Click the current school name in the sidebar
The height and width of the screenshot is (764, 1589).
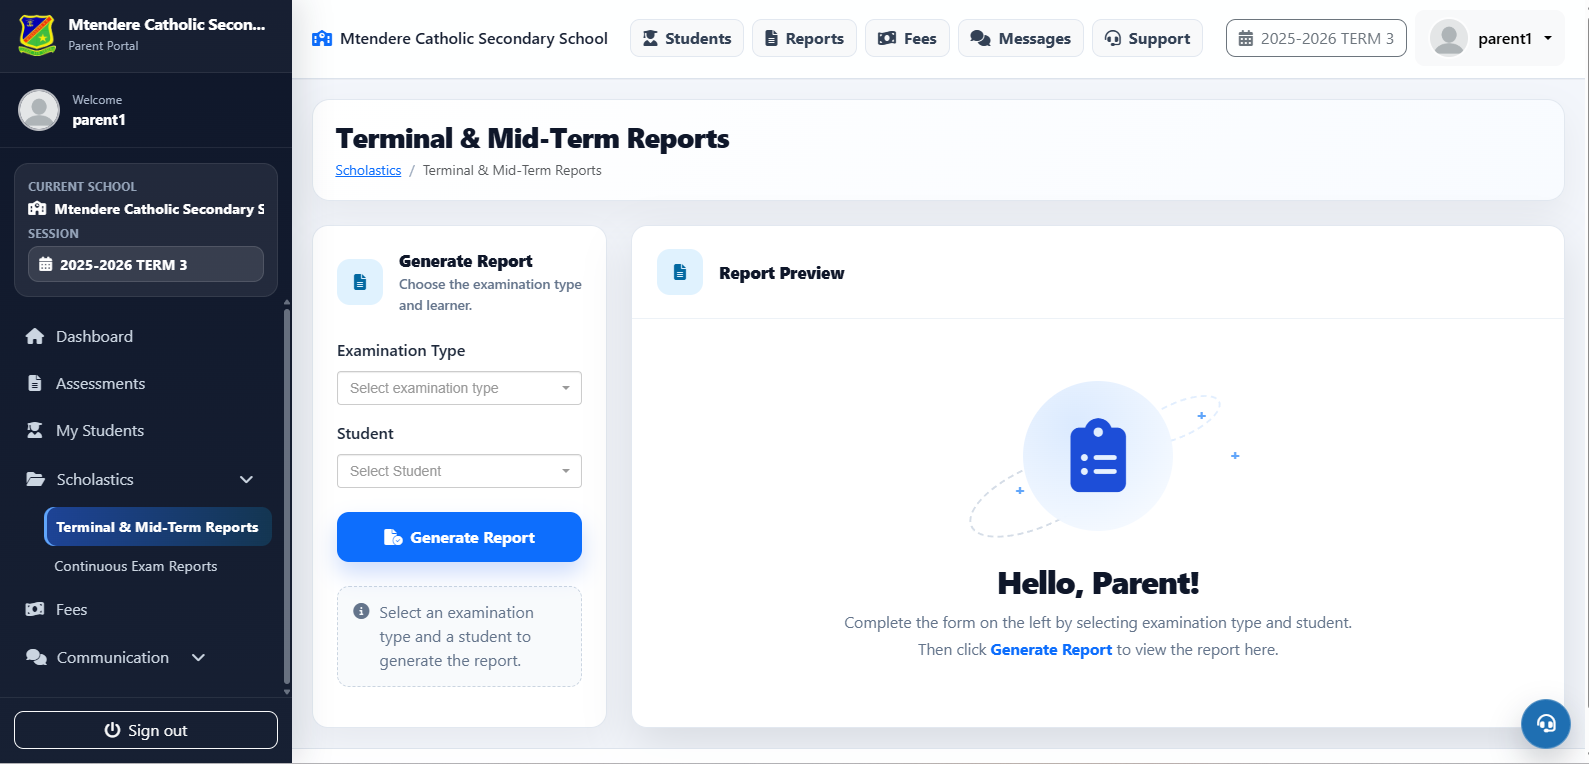click(160, 209)
